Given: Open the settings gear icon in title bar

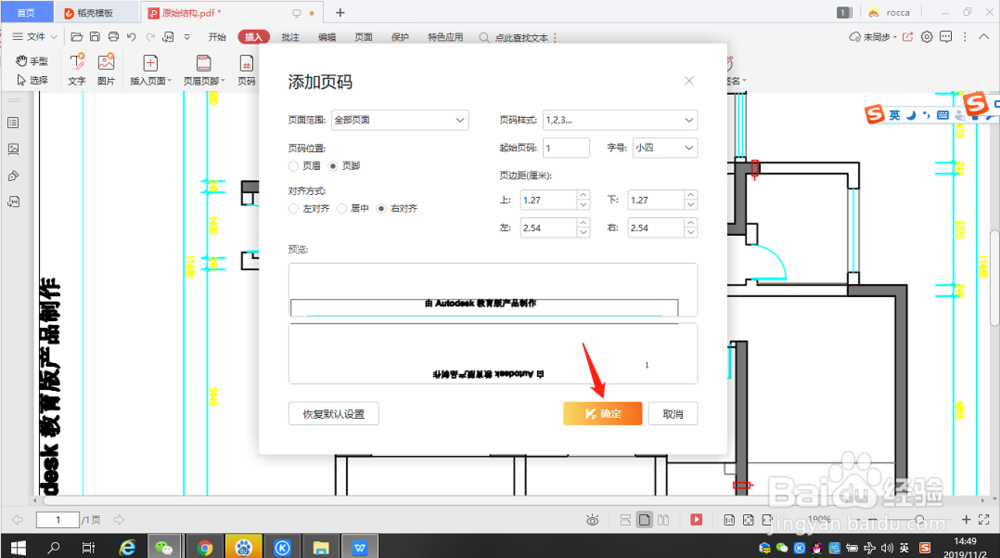Looking at the screenshot, I should pyautogui.click(x=927, y=37).
